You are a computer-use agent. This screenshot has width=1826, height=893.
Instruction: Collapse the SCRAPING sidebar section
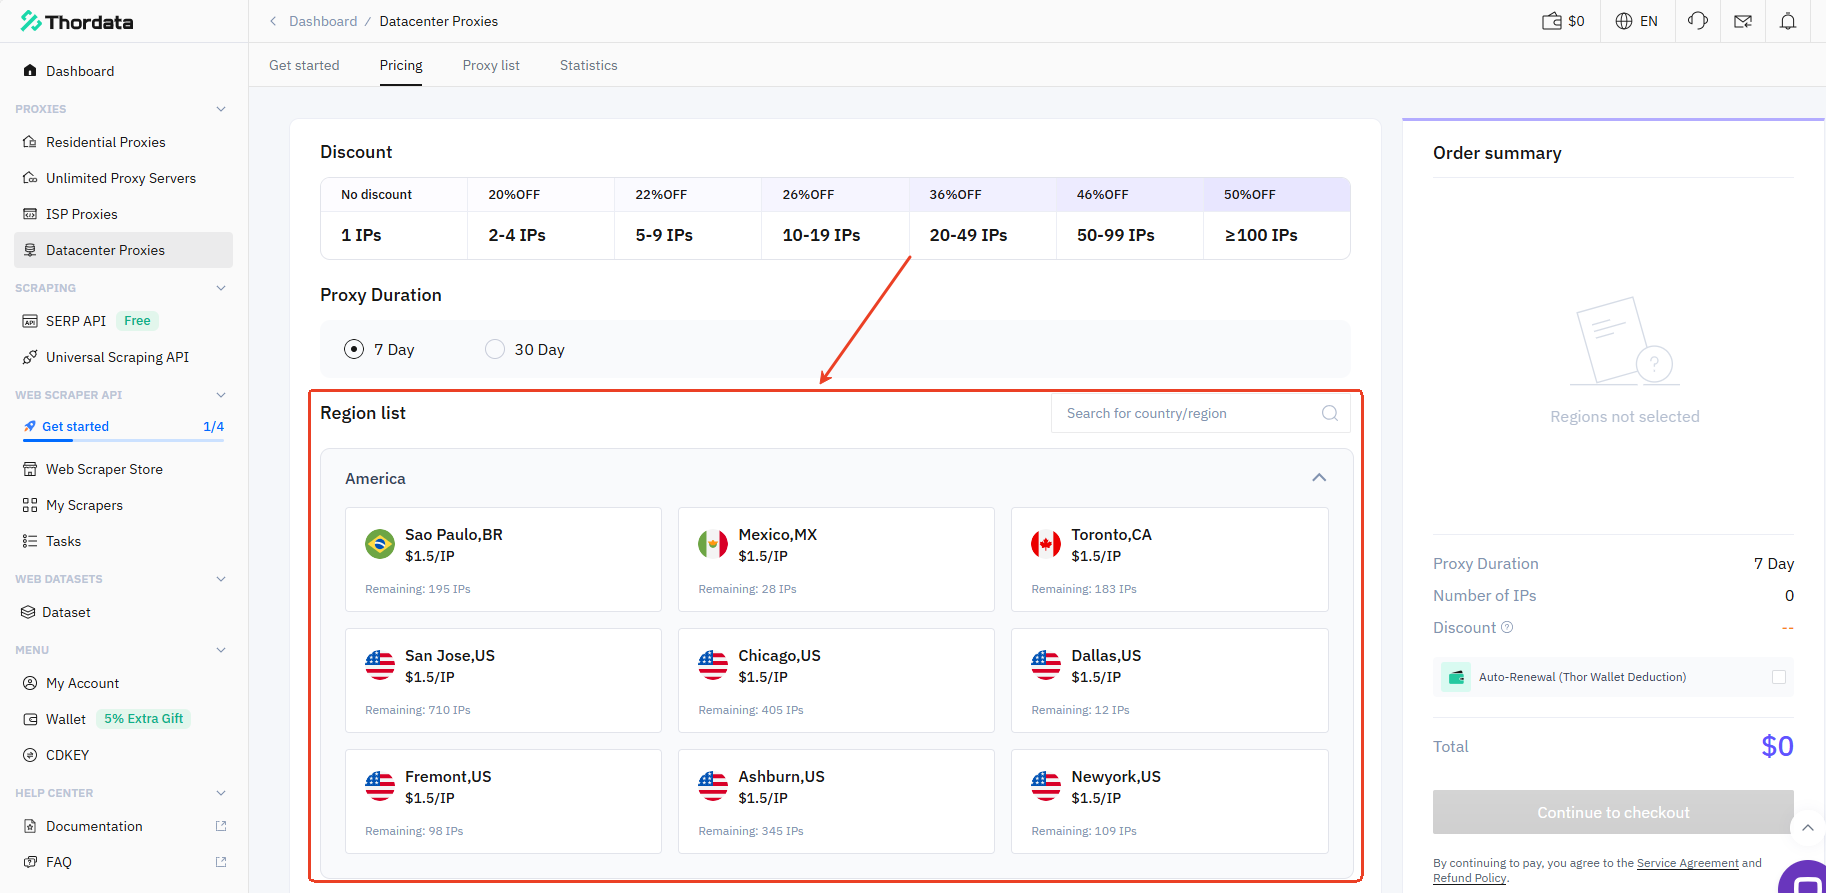pos(221,288)
